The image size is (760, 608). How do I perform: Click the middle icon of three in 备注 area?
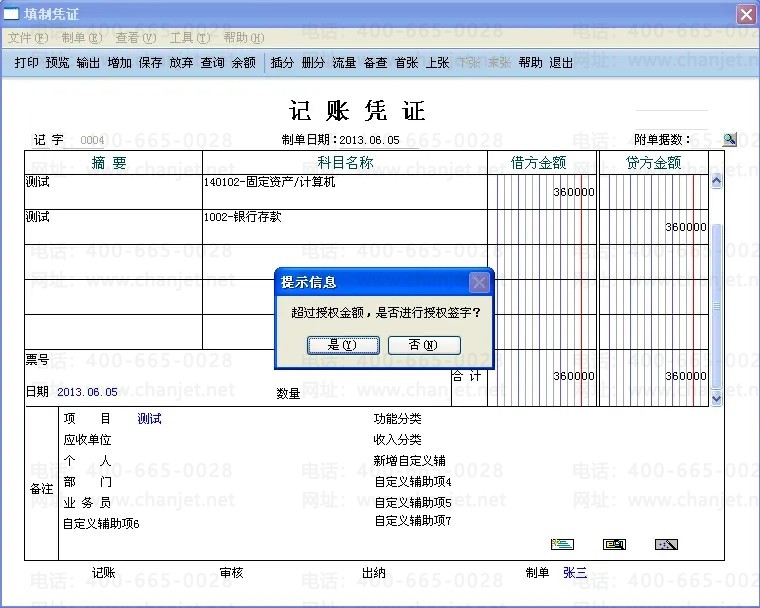(x=614, y=544)
